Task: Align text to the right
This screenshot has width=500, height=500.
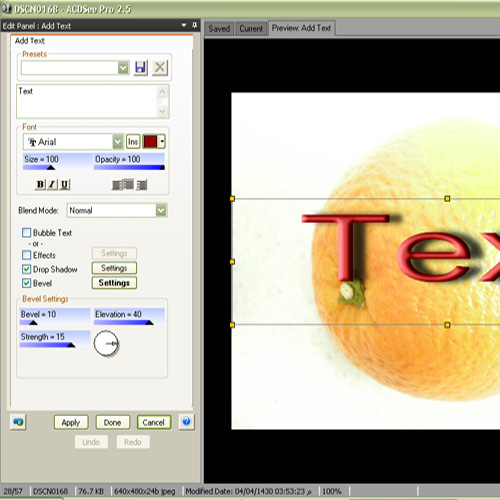Action: (142, 185)
